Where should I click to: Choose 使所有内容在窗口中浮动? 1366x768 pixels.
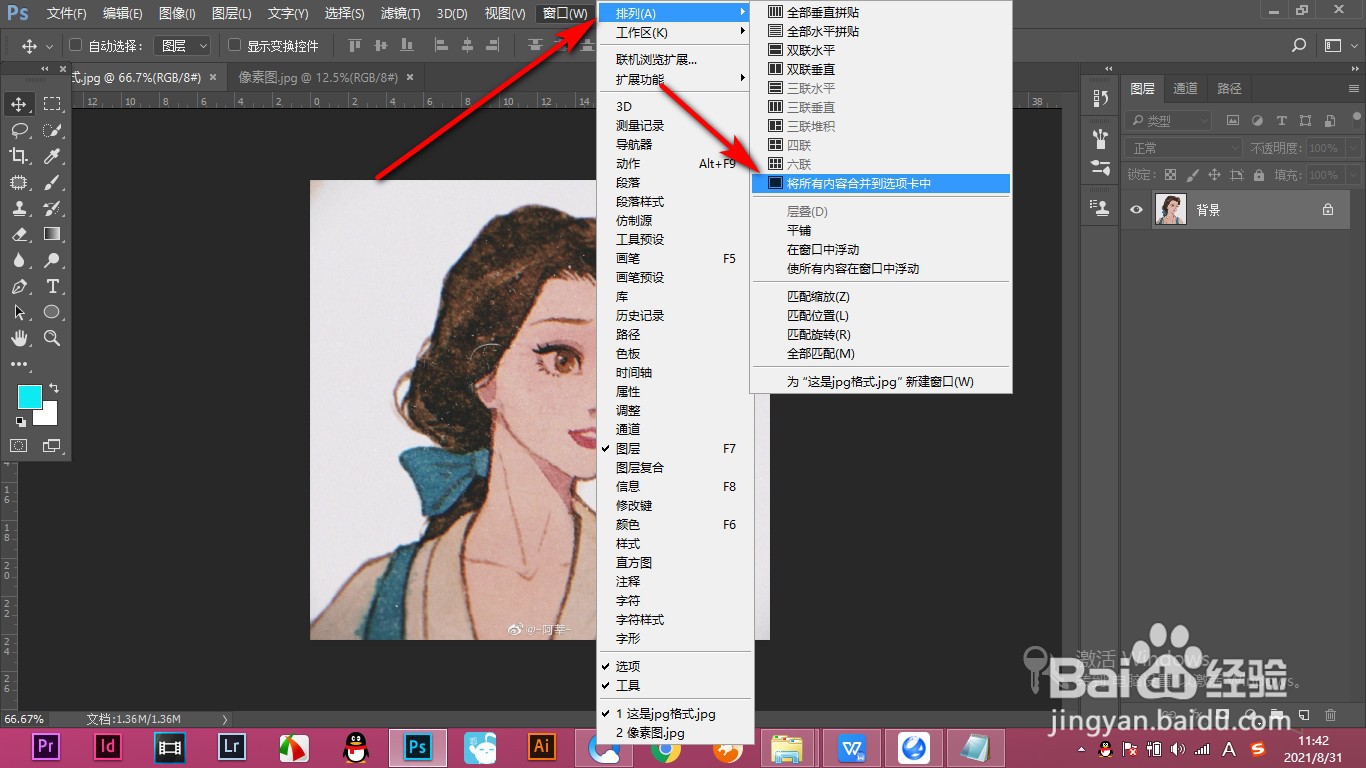(881, 269)
